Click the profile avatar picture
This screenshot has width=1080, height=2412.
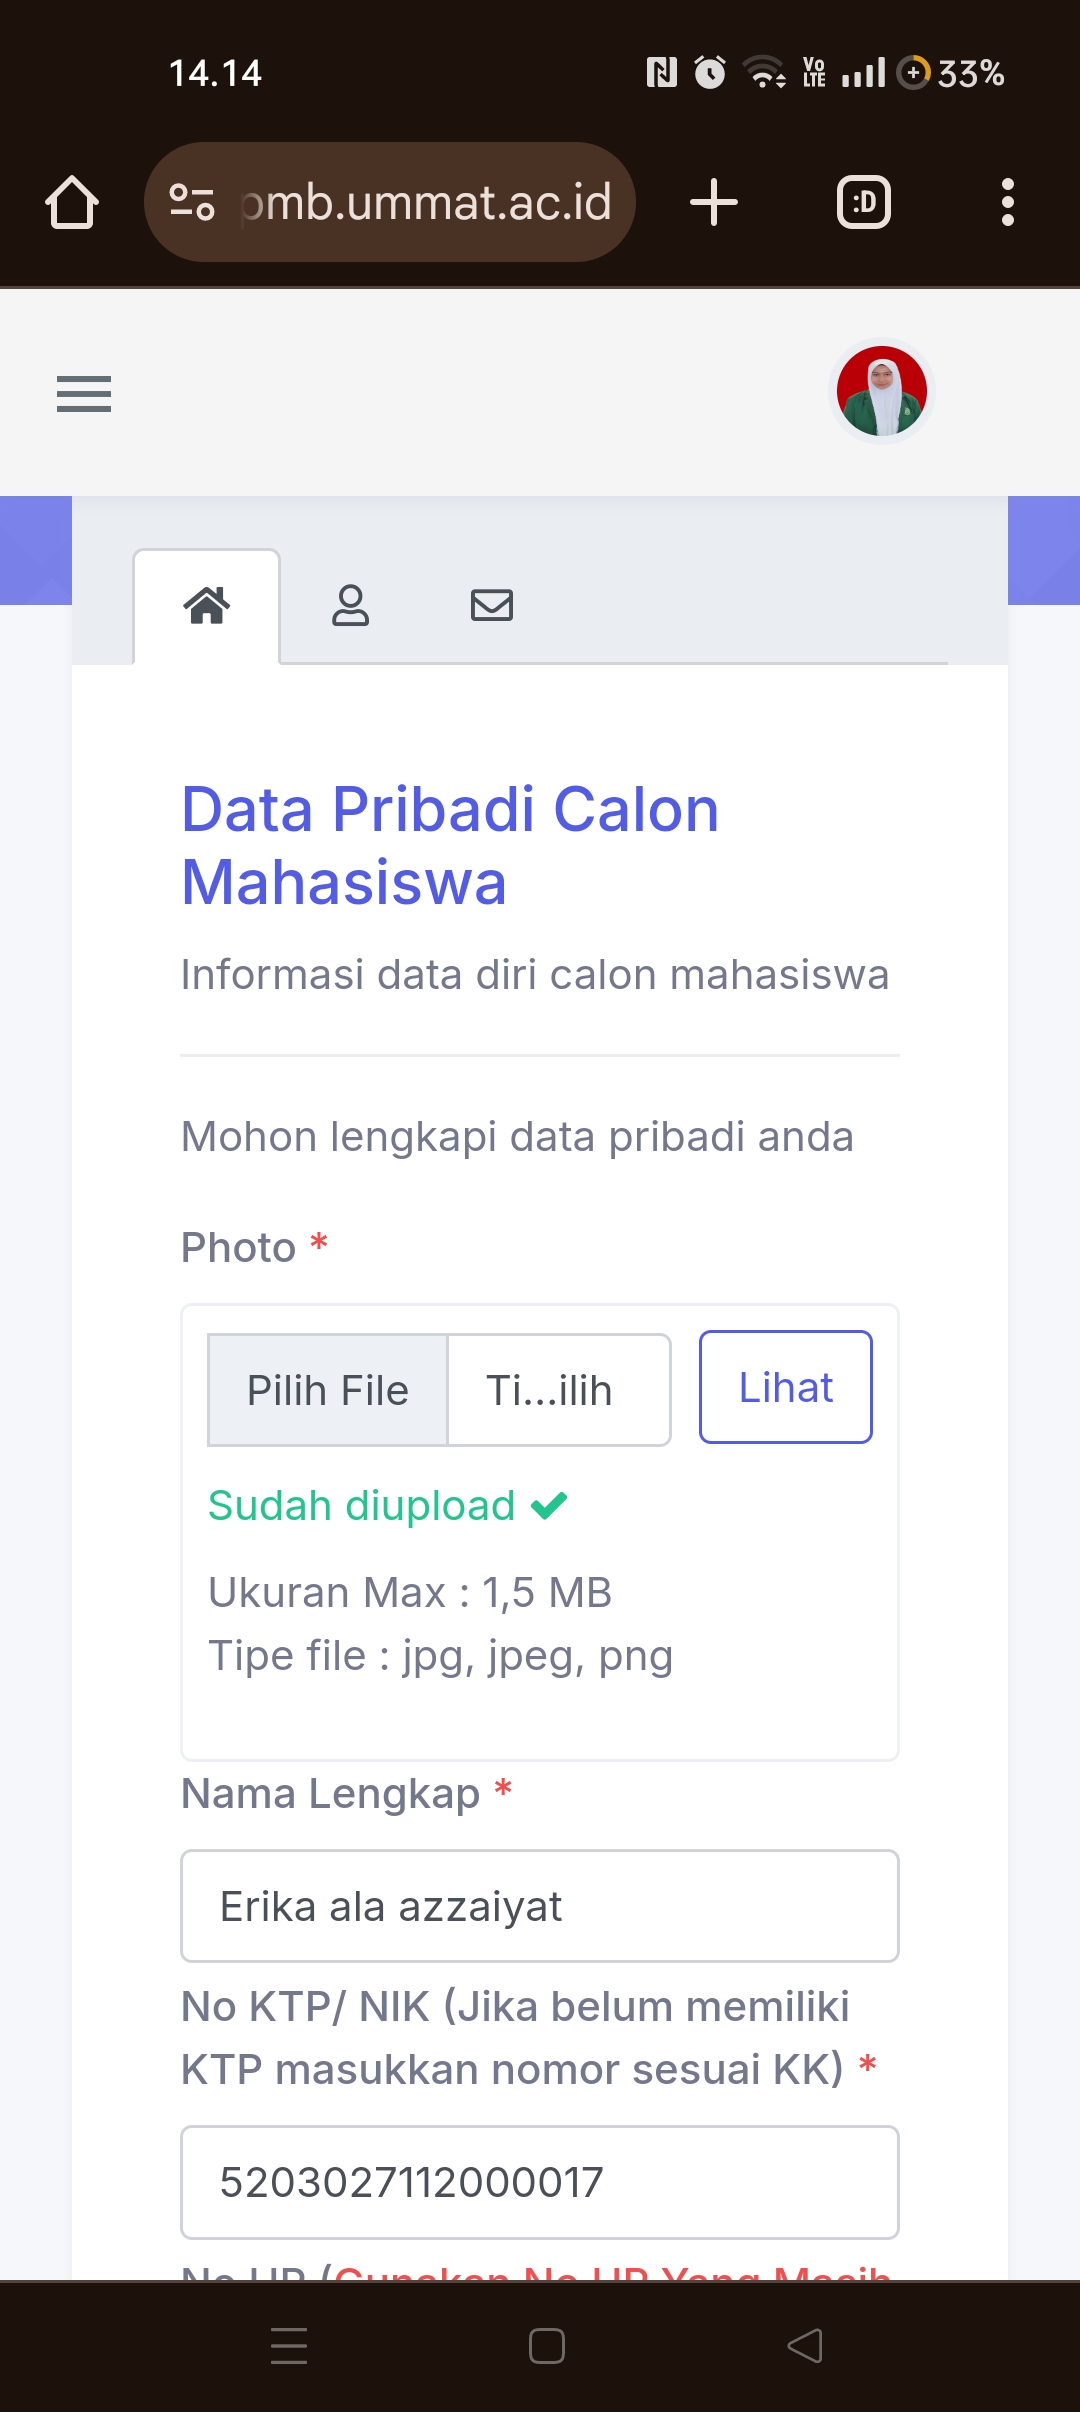point(882,391)
